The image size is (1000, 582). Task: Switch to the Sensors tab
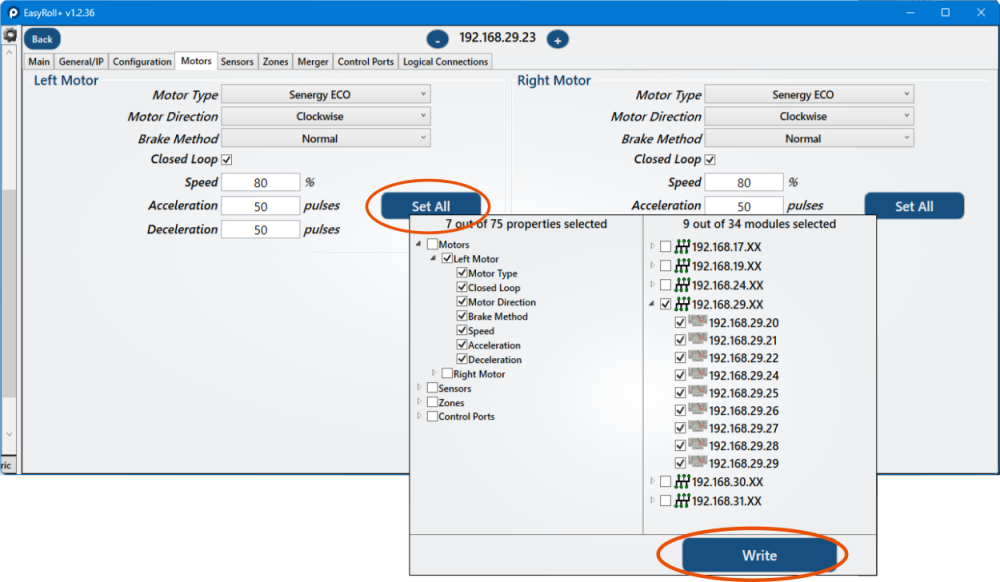[x=237, y=62]
